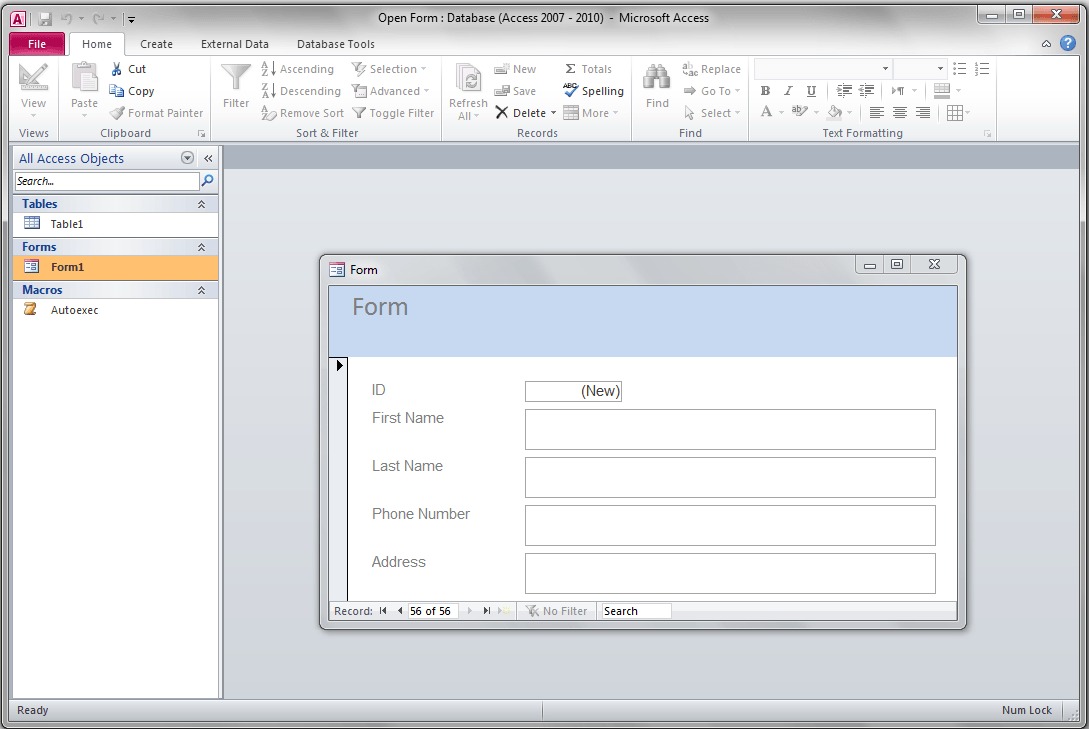
Task: Click the Delete record button
Action: [521, 113]
